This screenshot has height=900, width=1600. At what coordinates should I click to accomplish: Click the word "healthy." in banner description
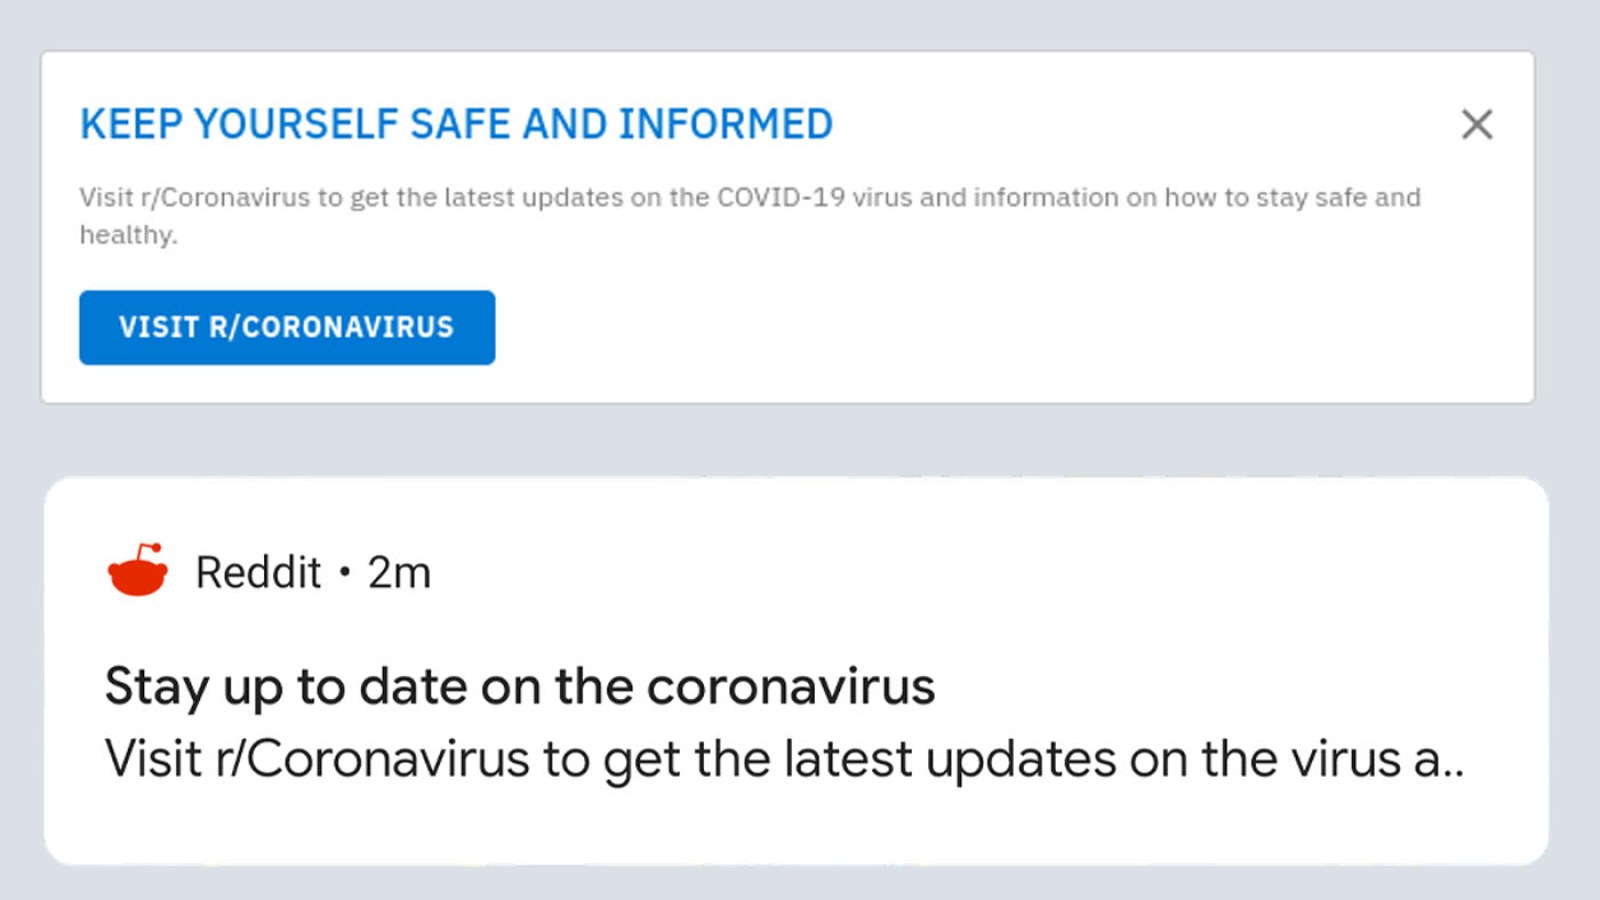point(128,235)
